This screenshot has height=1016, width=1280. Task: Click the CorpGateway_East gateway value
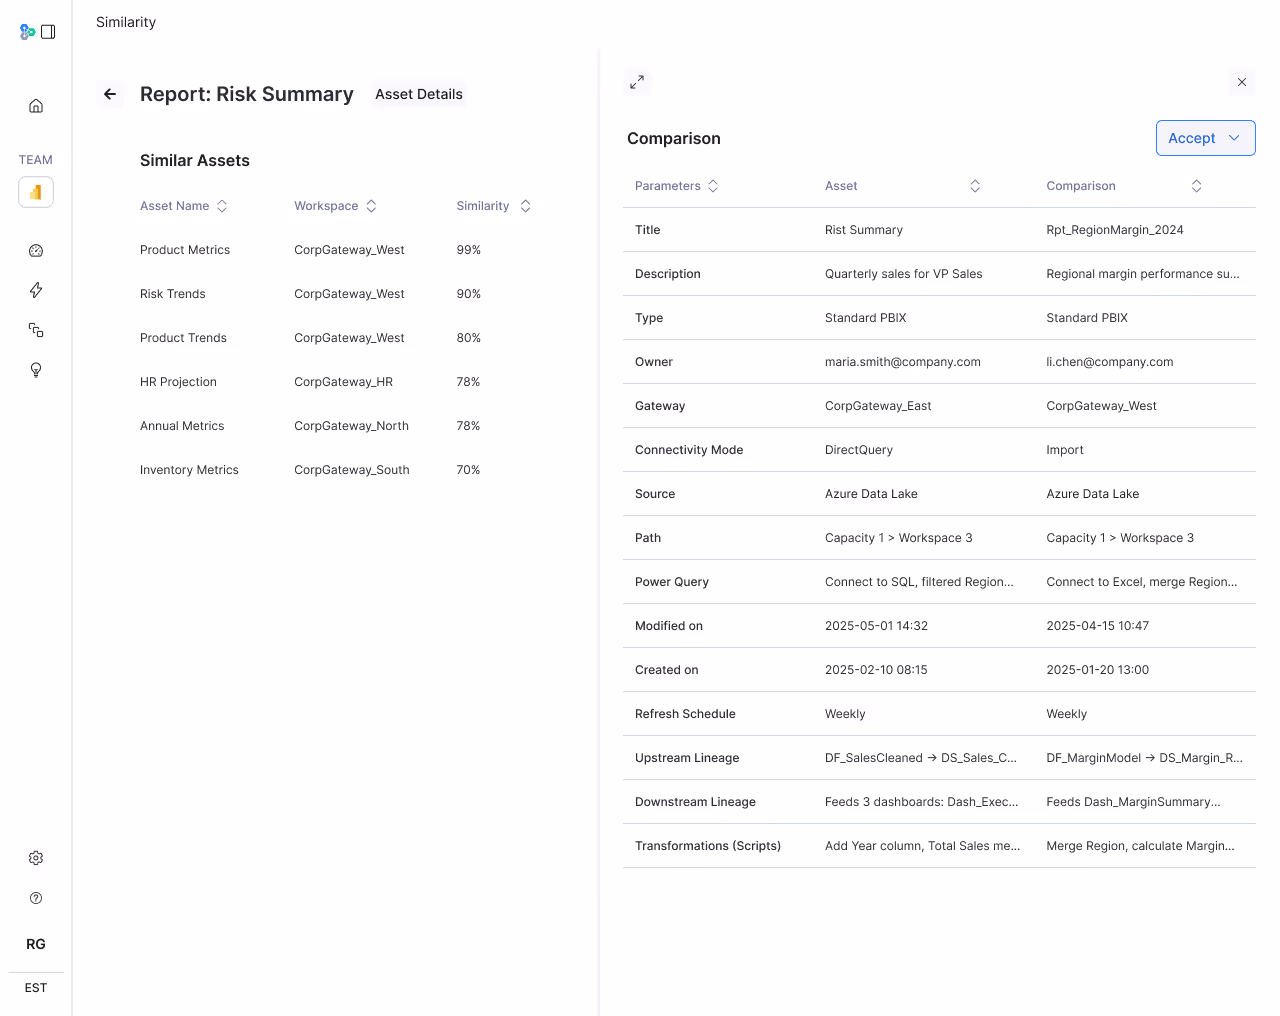click(x=878, y=406)
